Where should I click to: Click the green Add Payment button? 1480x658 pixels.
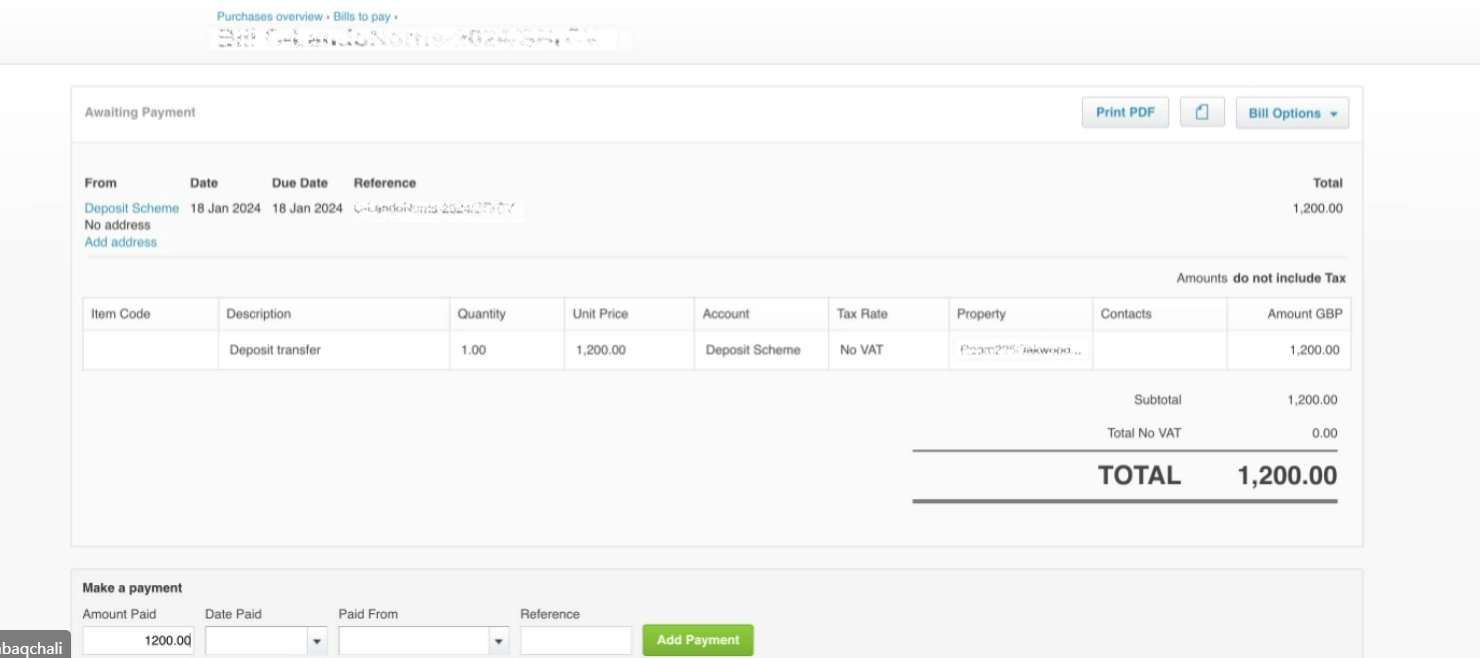pos(697,640)
